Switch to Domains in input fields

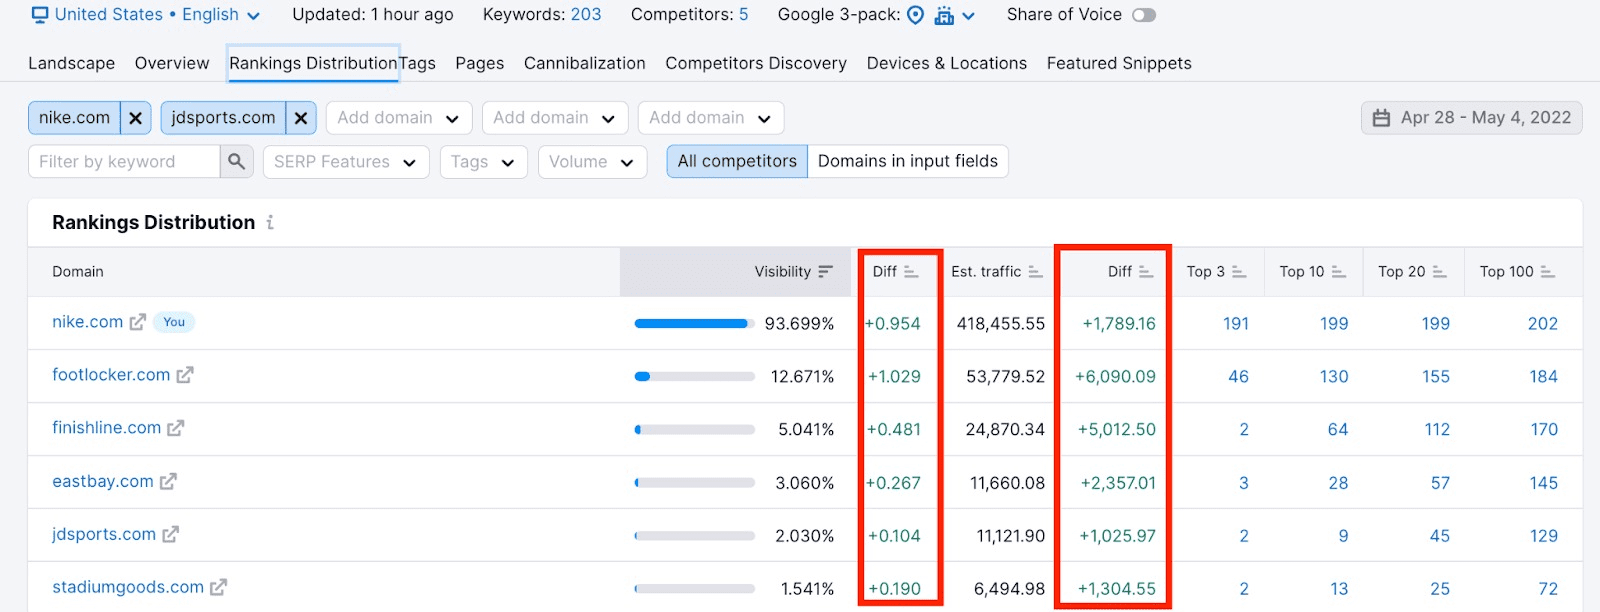pyautogui.click(x=907, y=161)
